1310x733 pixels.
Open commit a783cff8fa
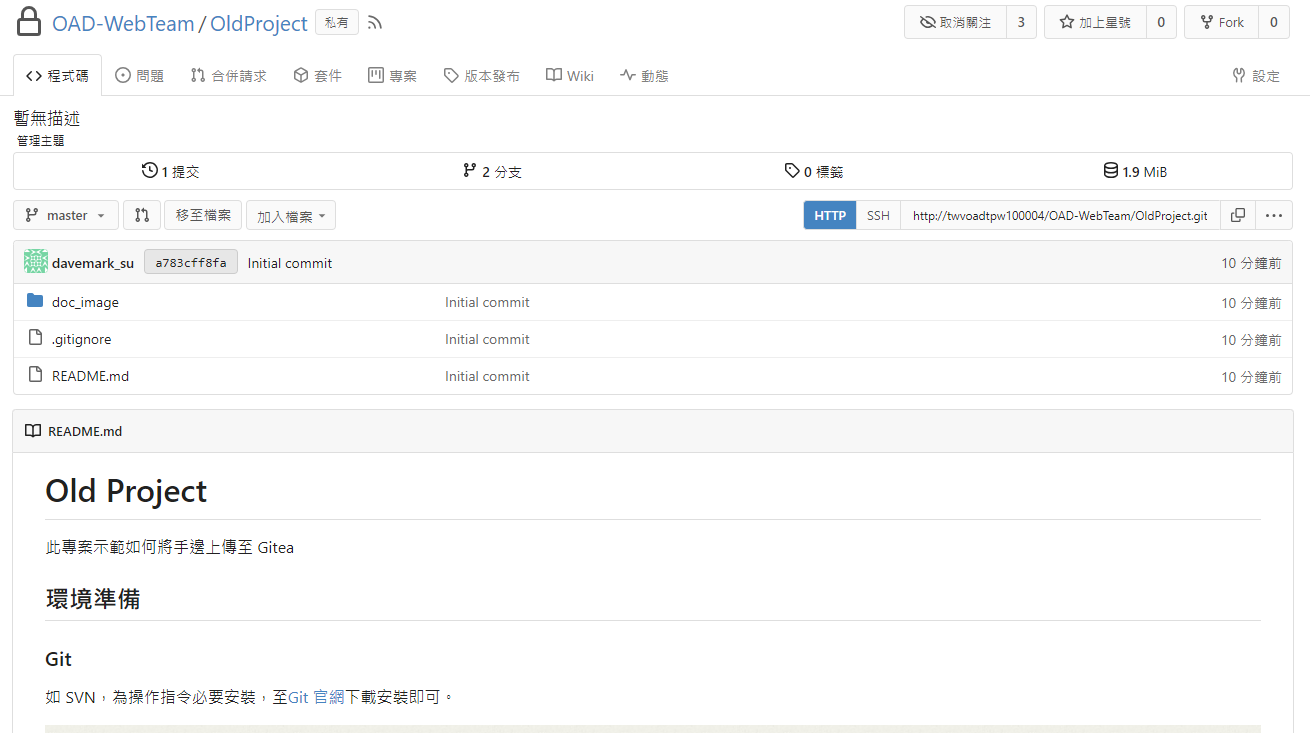(x=190, y=263)
